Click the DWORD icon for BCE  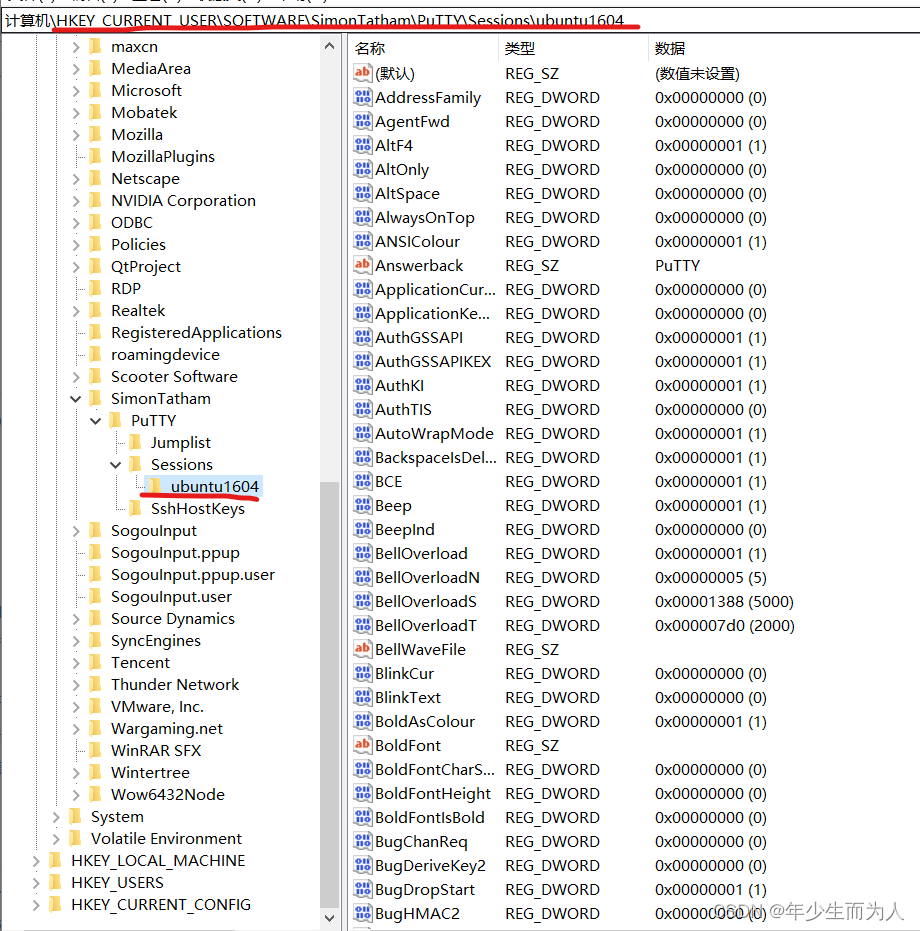click(x=362, y=481)
